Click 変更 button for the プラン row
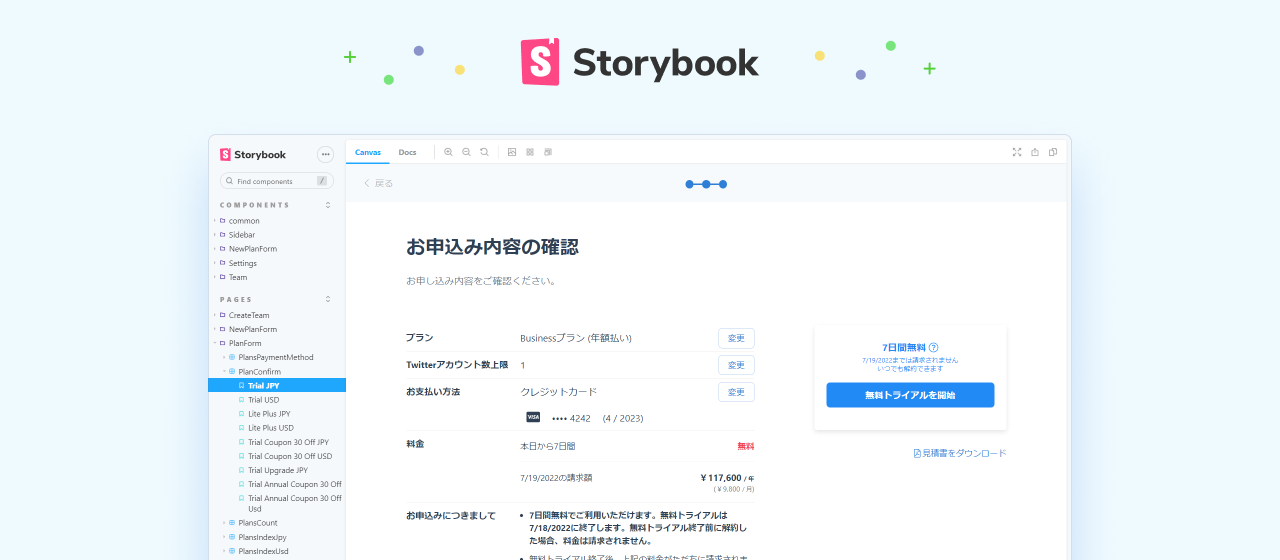1280x560 pixels. coord(736,338)
